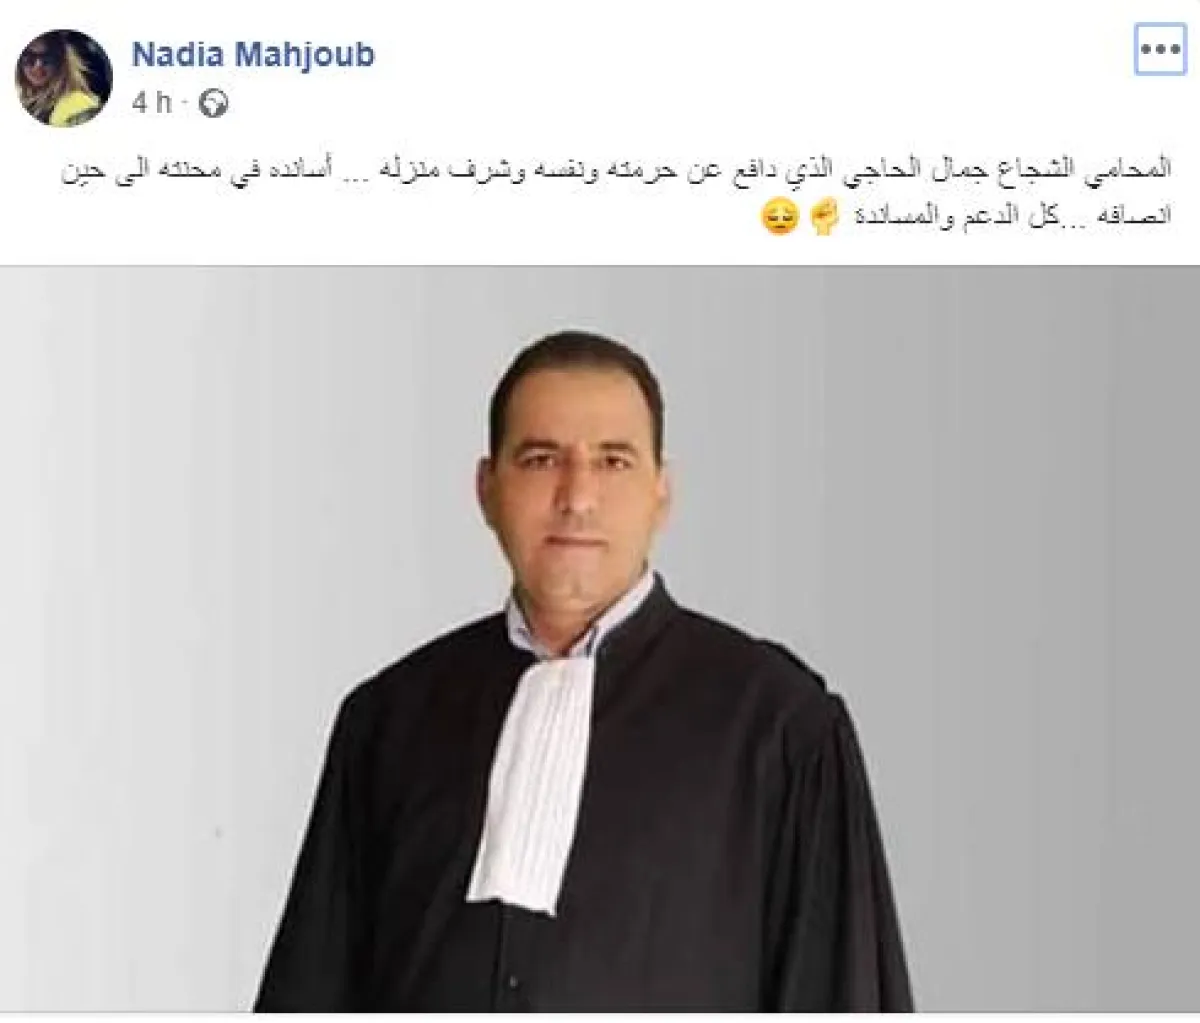Click the Nadia Mahjoub name link
The image size is (1200, 1023).
coord(253,54)
